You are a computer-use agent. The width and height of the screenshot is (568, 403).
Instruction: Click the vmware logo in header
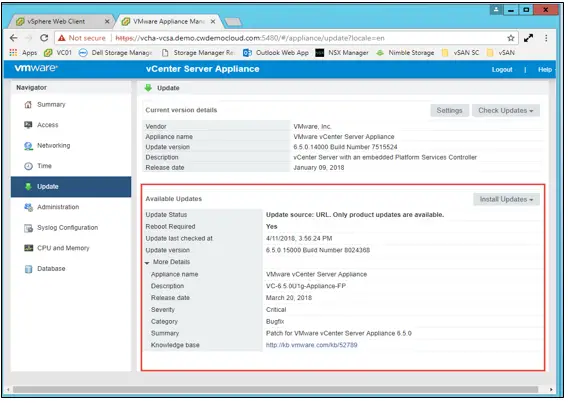pos(36,68)
